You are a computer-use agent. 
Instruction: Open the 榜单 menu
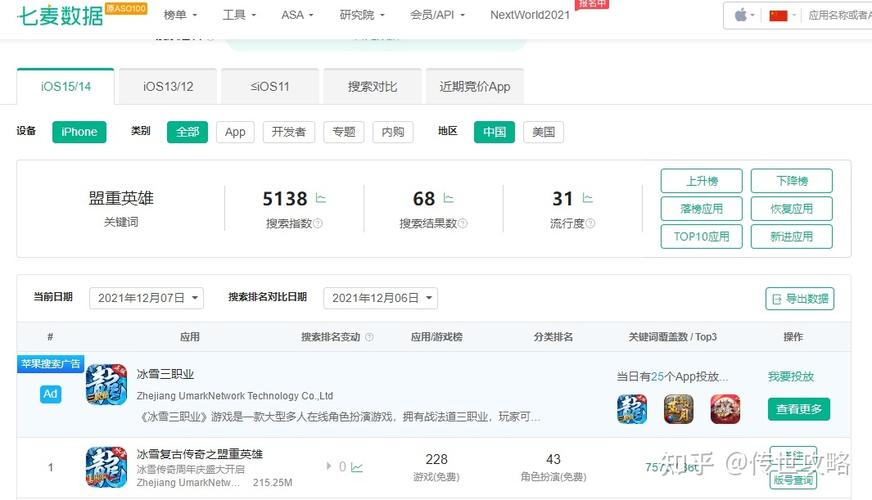click(x=180, y=15)
